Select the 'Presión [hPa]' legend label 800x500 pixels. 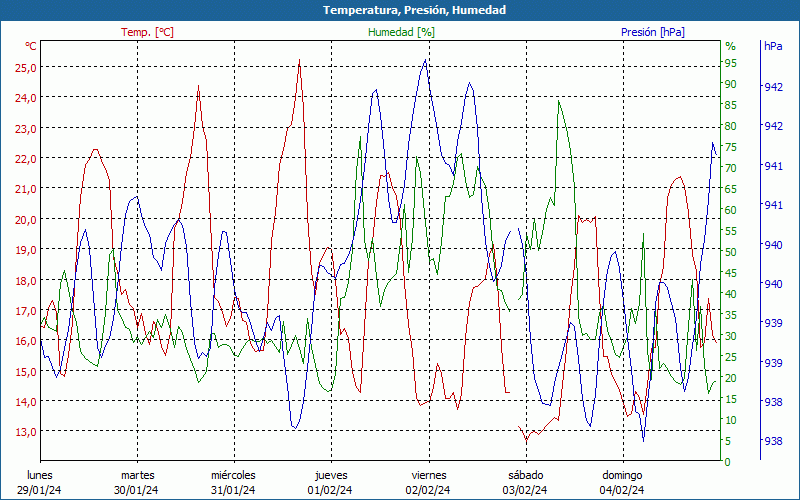tap(653, 32)
